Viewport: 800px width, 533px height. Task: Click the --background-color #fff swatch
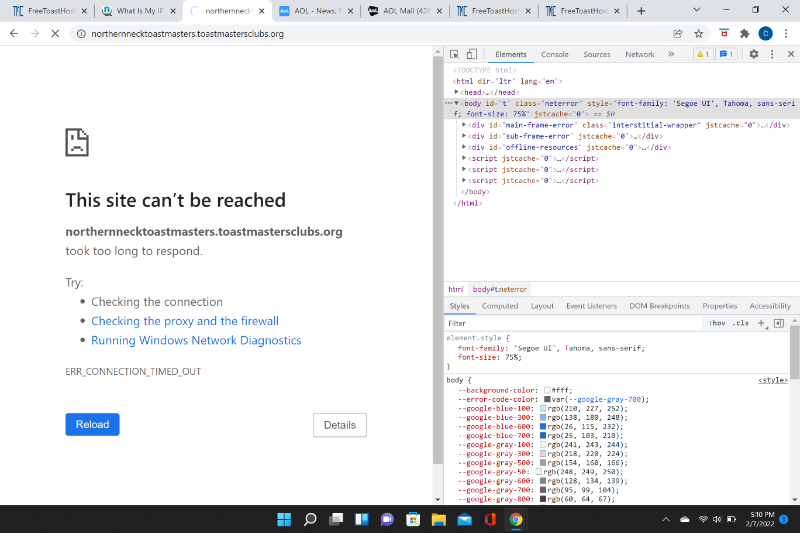click(547, 390)
